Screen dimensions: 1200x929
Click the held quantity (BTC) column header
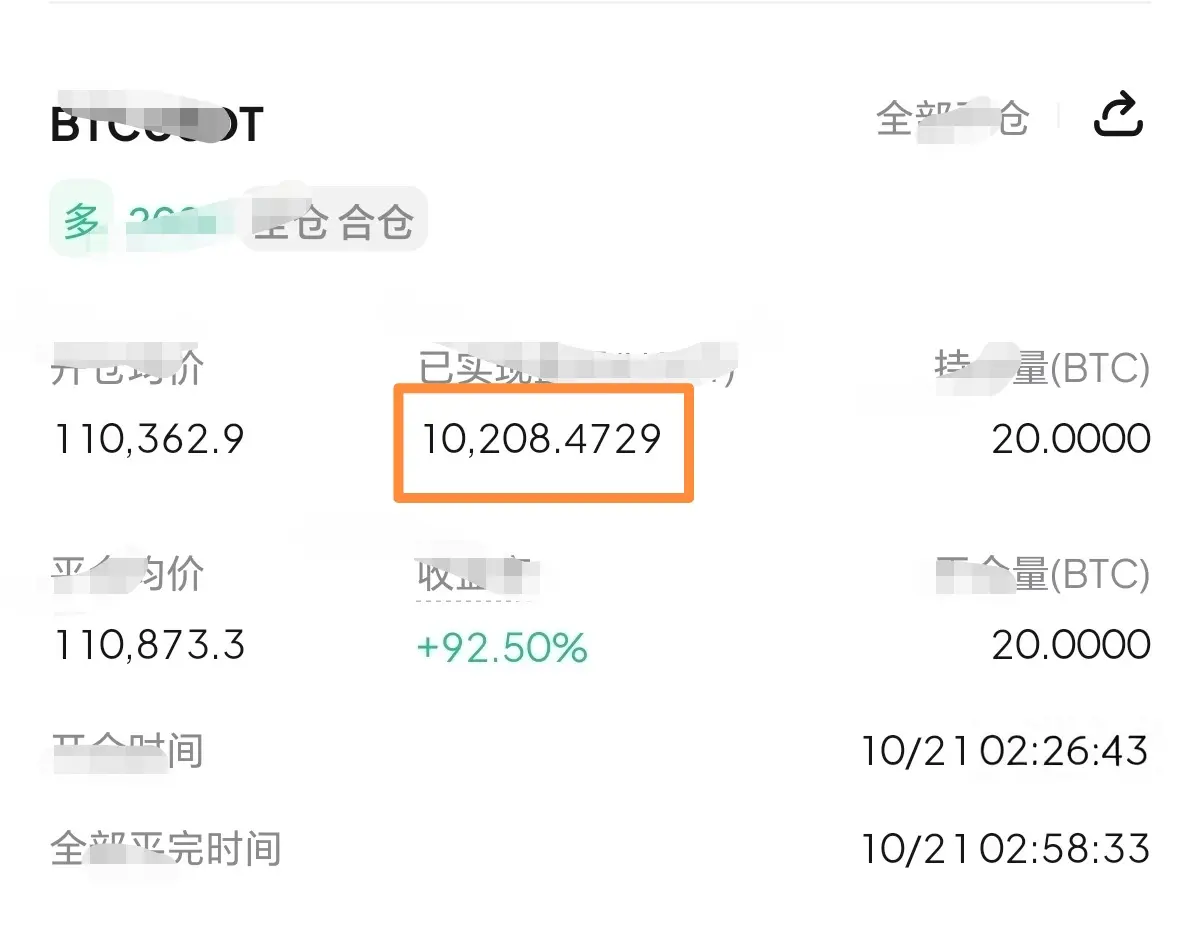(1042, 369)
